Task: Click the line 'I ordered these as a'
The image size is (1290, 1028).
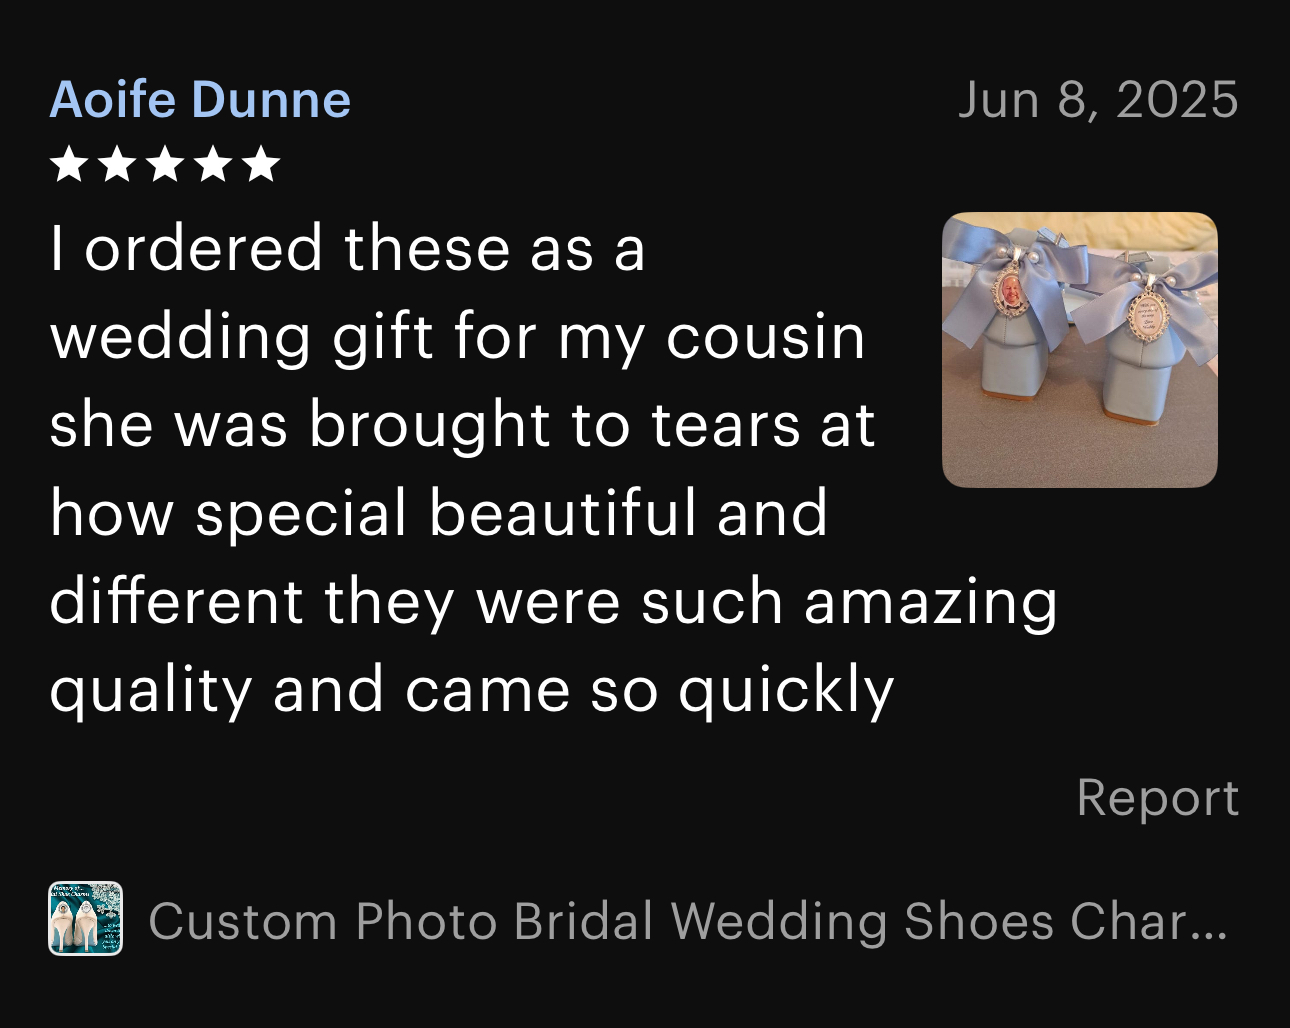Action: tap(348, 248)
